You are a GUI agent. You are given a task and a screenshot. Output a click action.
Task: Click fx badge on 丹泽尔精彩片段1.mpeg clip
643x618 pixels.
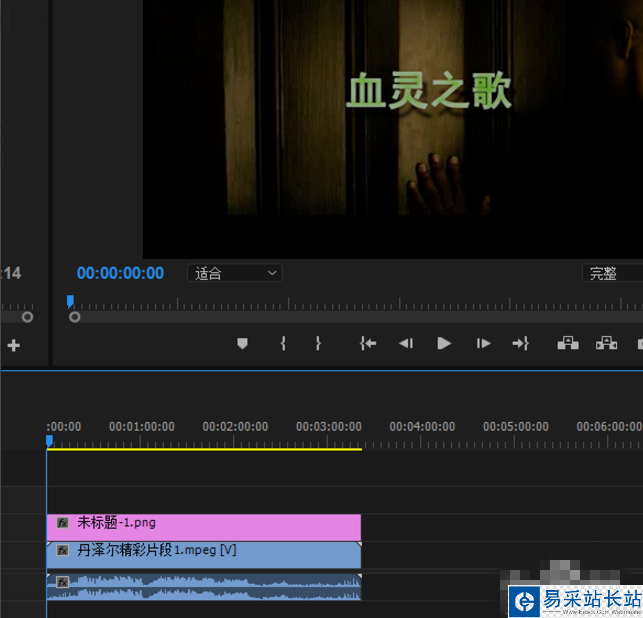[62, 550]
